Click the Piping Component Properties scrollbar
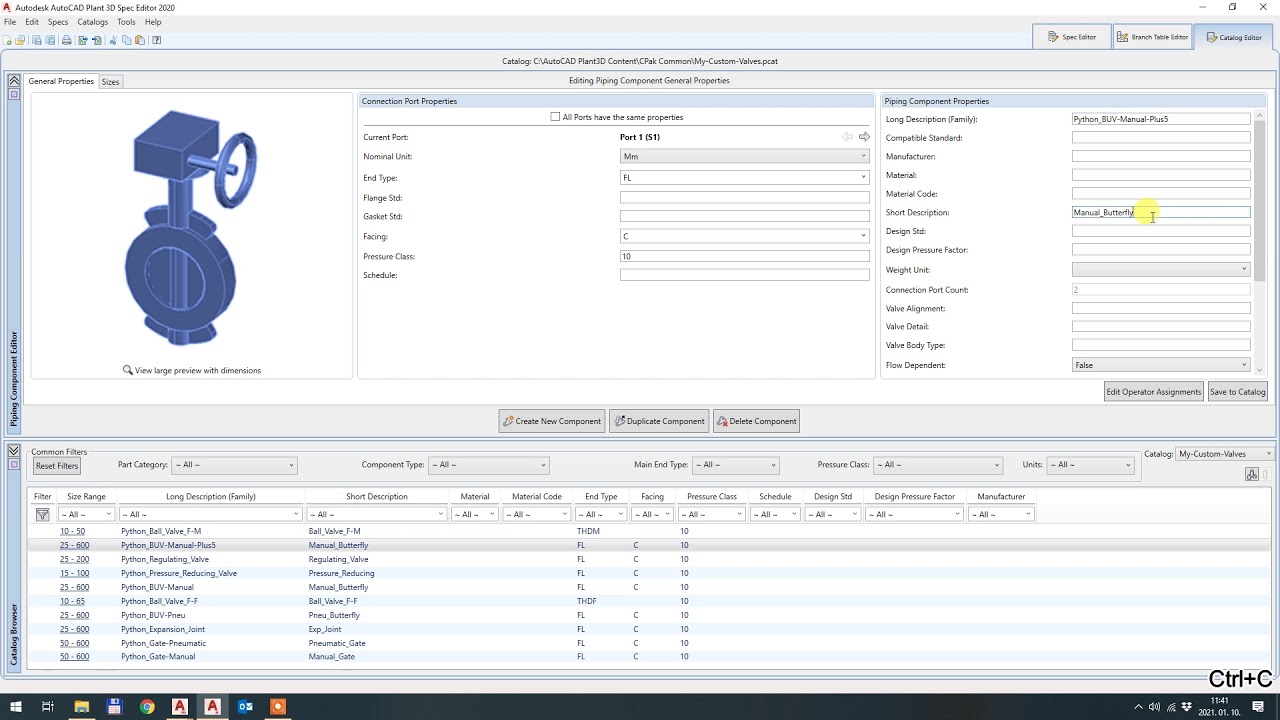This screenshot has width=1280, height=720. (x=1260, y=200)
